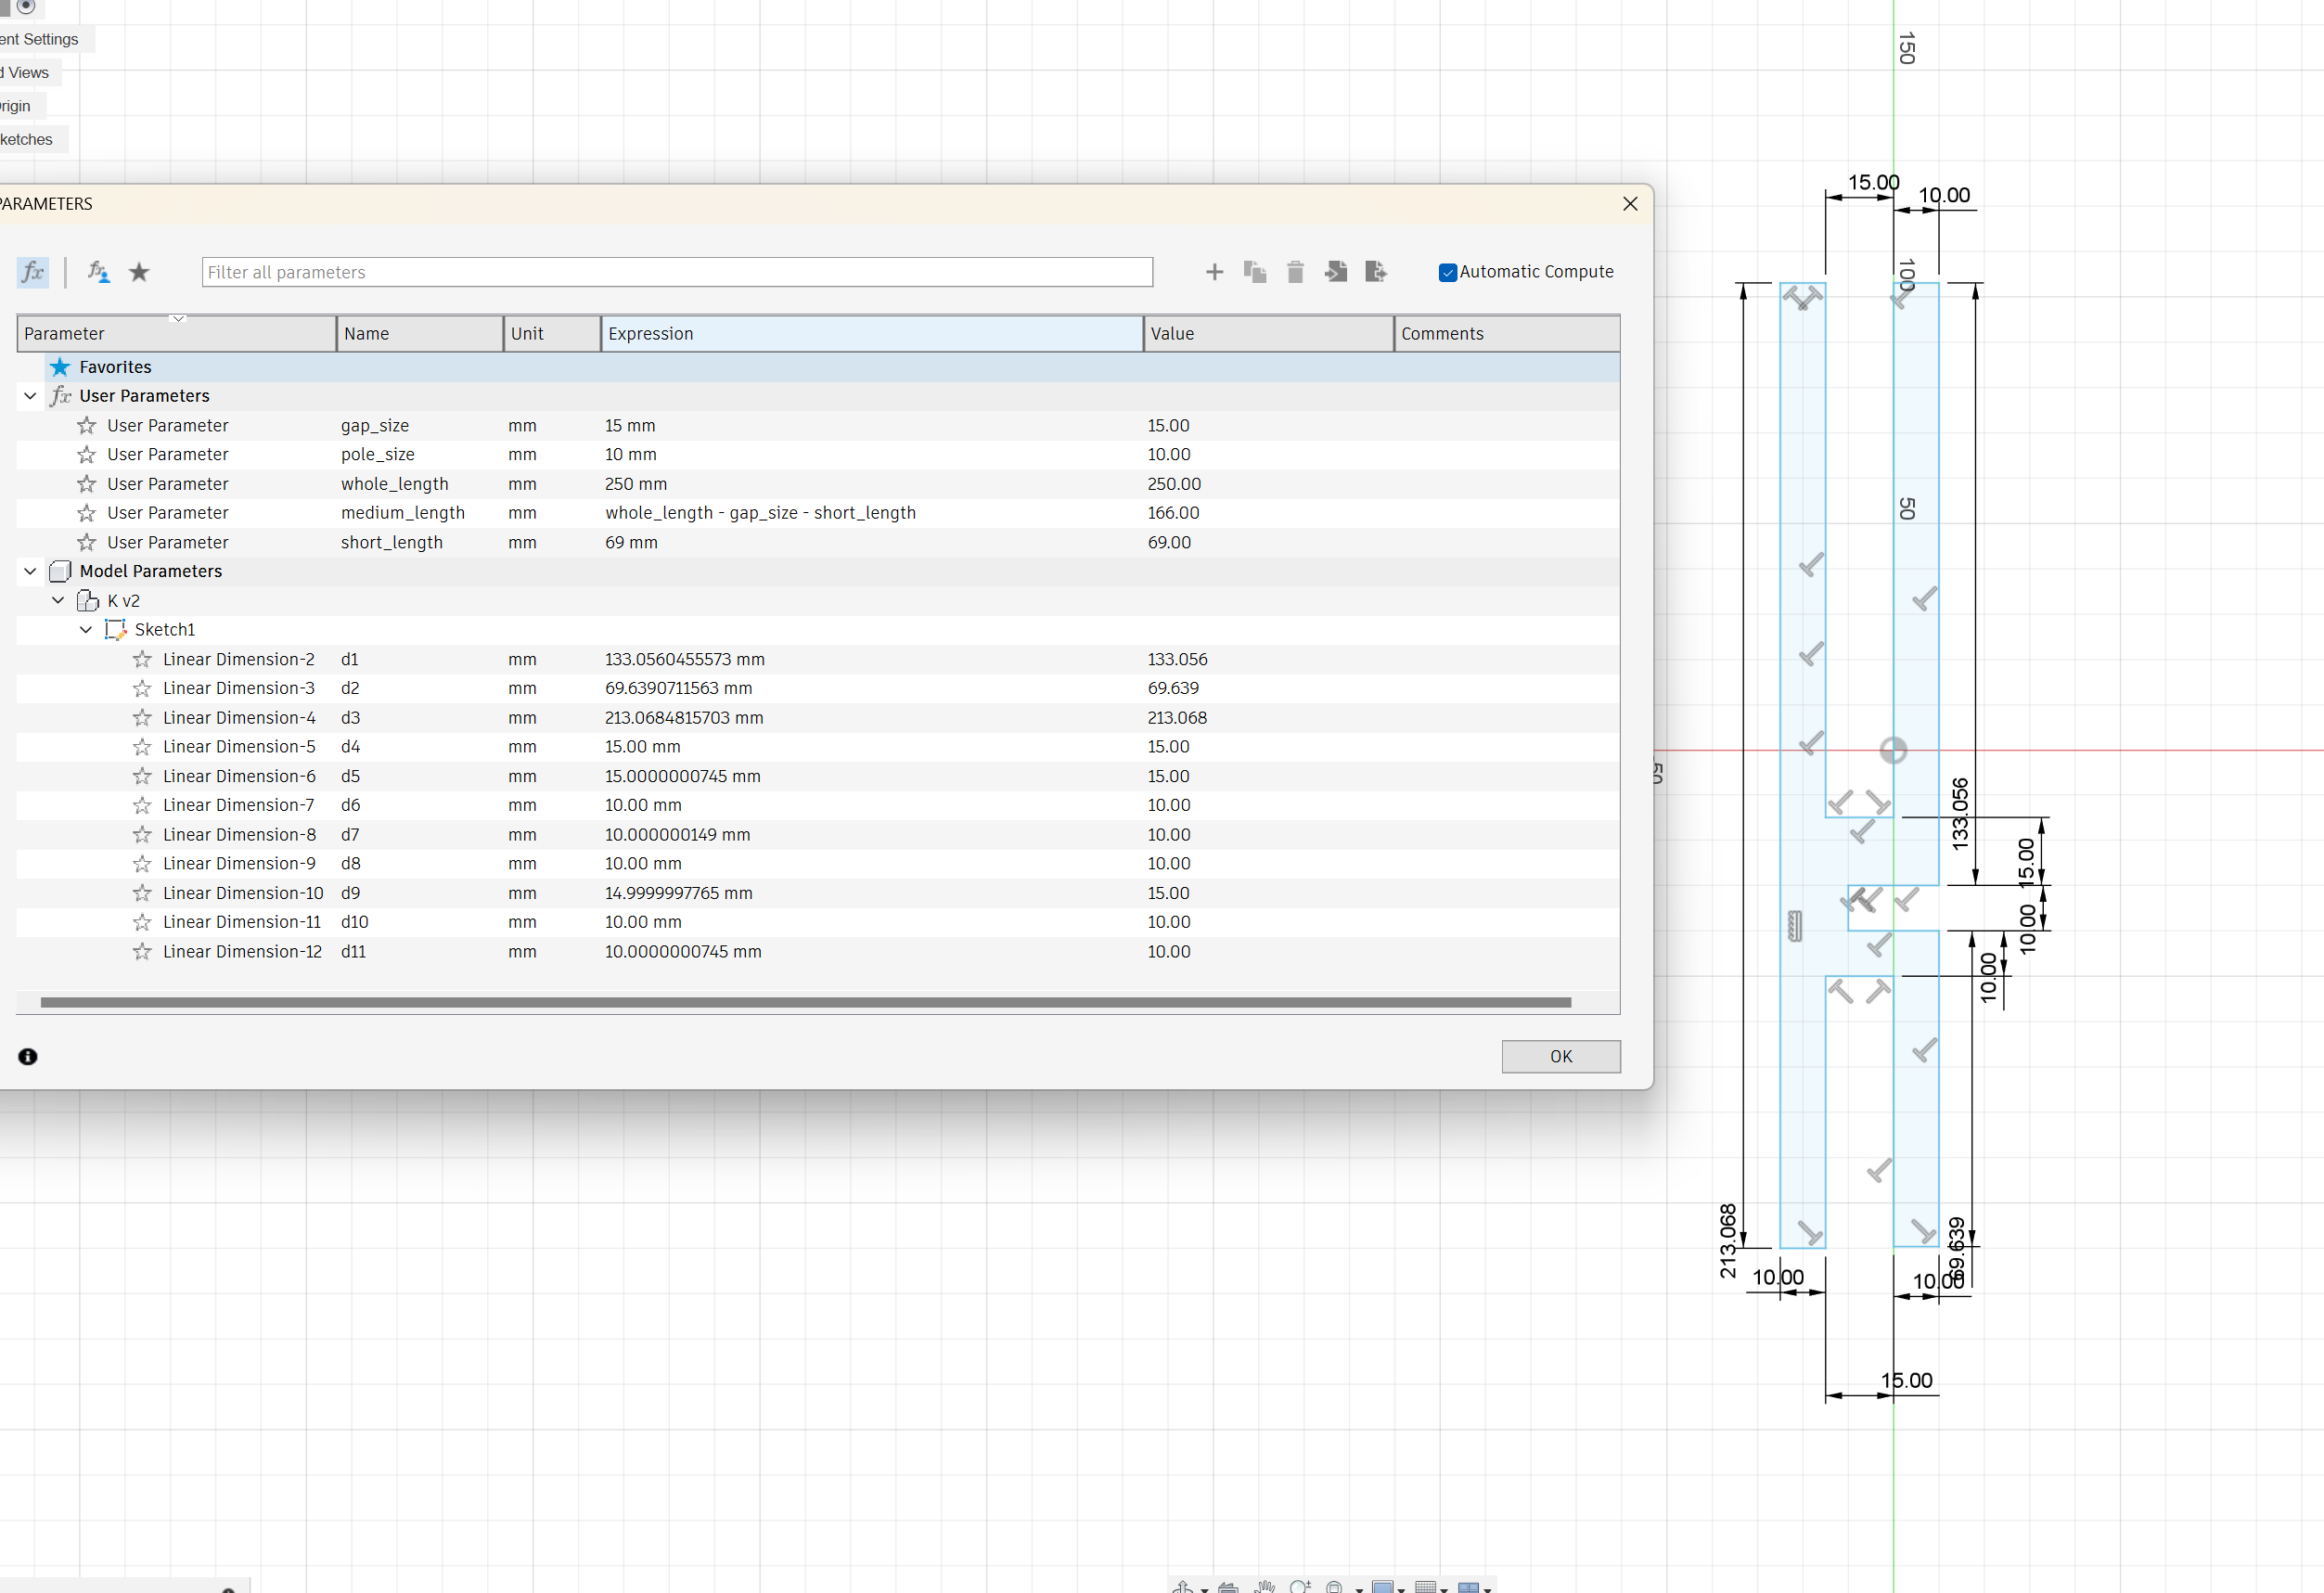Click the horizontal scrollbar in parameters table
The width and height of the screenshot is (2324, 1593).
click(806, 1002)
